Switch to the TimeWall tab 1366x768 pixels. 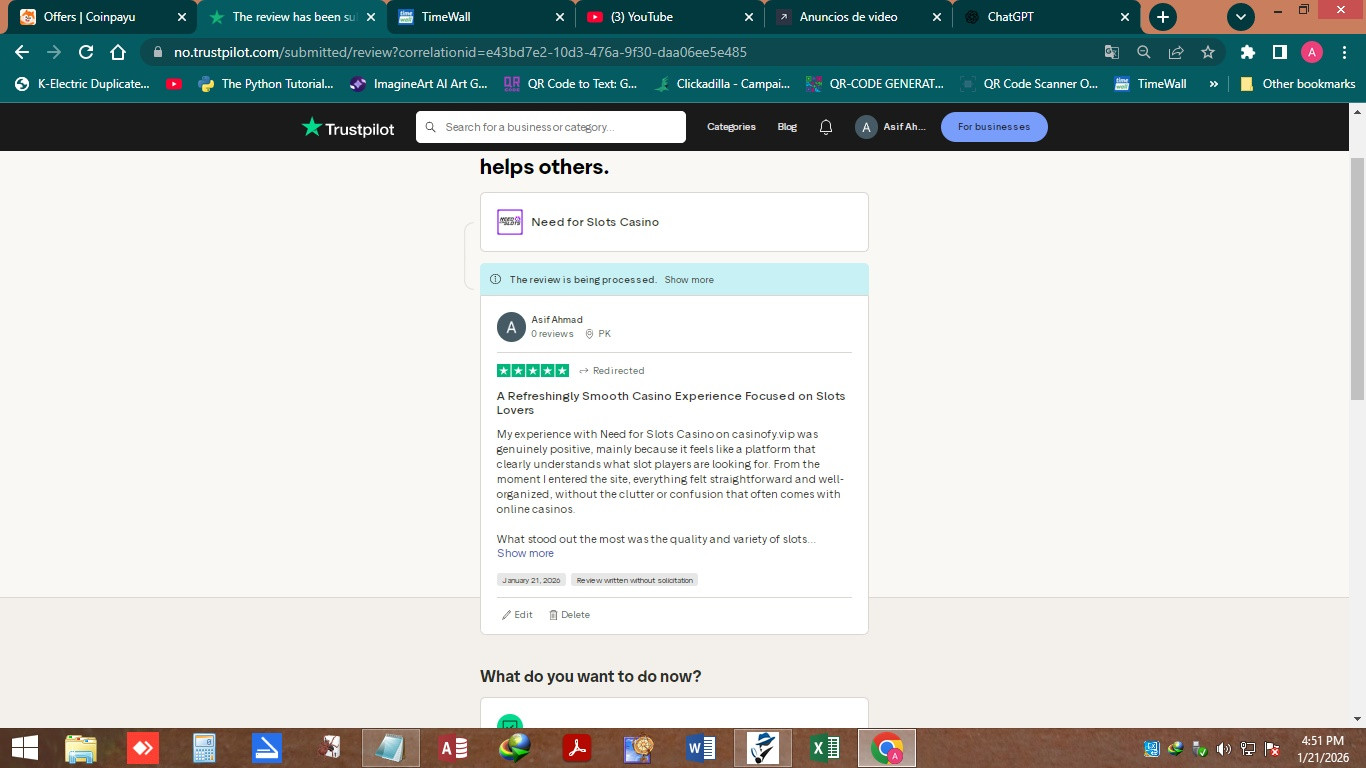pos(480,17)
